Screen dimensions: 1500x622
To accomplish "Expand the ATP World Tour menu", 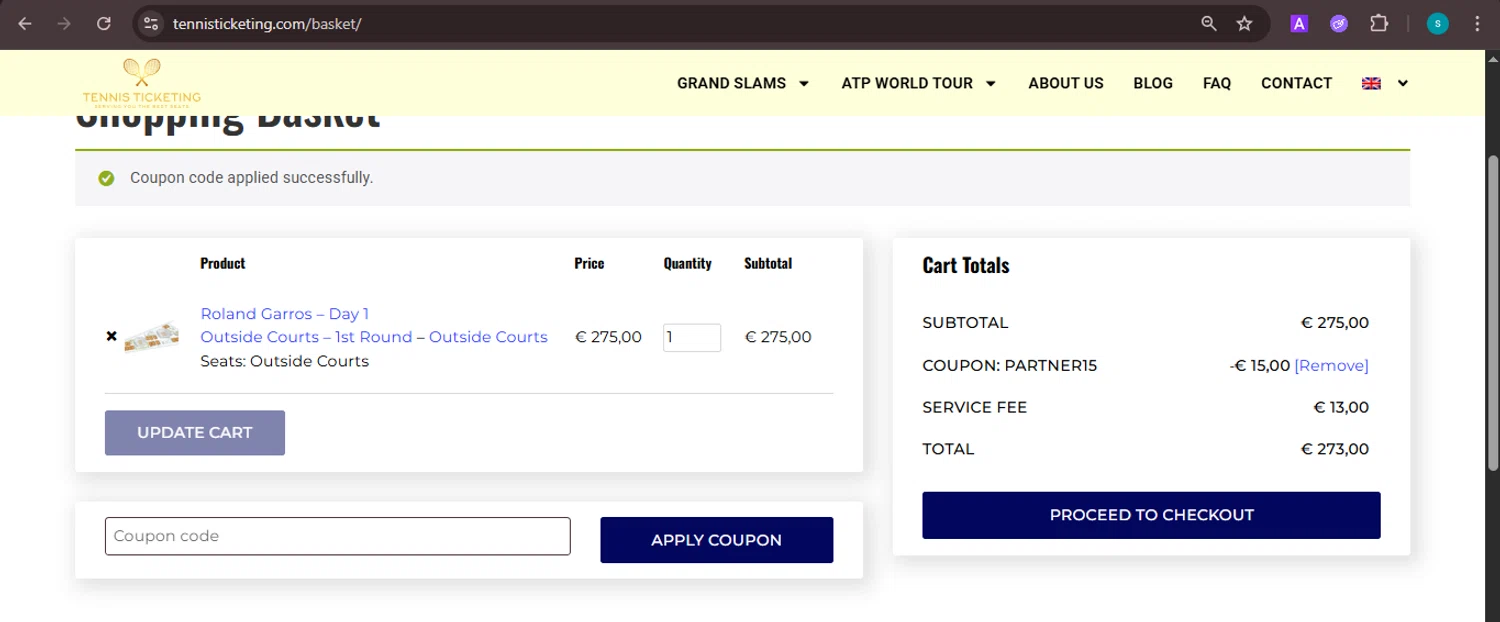I will 919,83.
